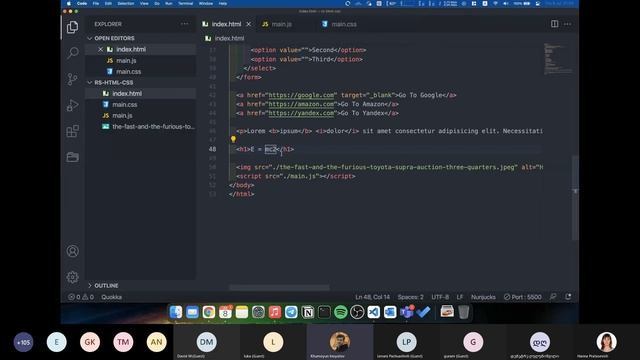This screenshot has width=640, height=360.
Task: Open the Run and Debug view
Action: click(x=73, y=105)
